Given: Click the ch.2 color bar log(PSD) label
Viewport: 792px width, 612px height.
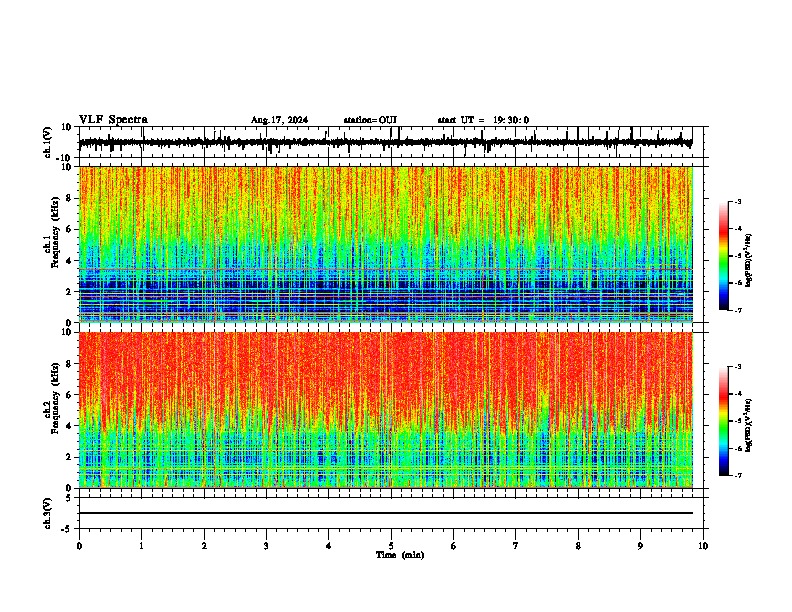Looking at the screenshot, I should pyautogui.click(x=749, y=426).
